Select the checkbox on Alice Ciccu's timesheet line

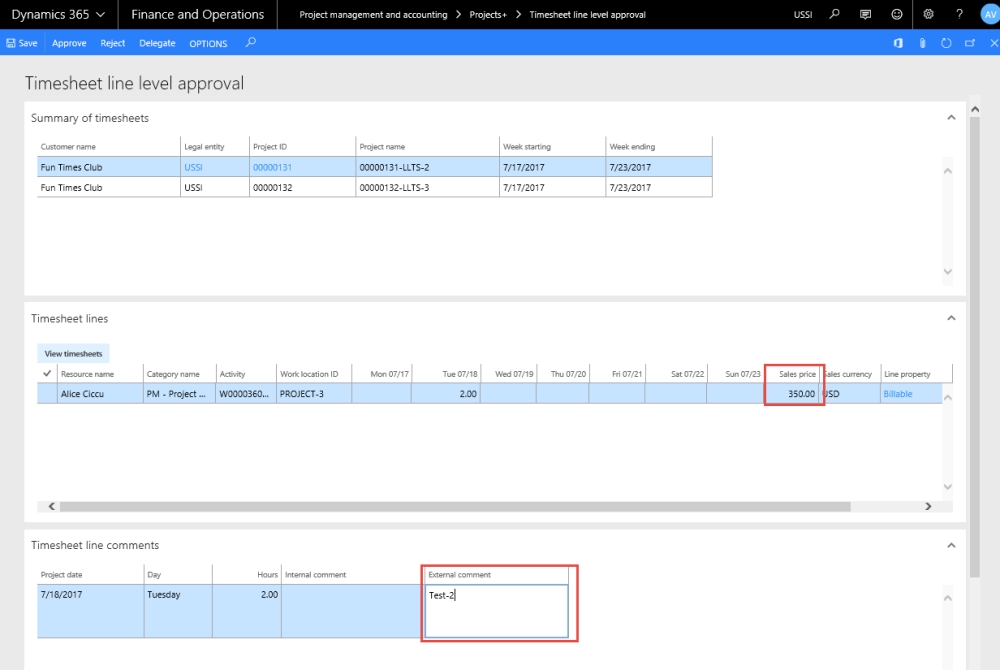click(46, 393)
